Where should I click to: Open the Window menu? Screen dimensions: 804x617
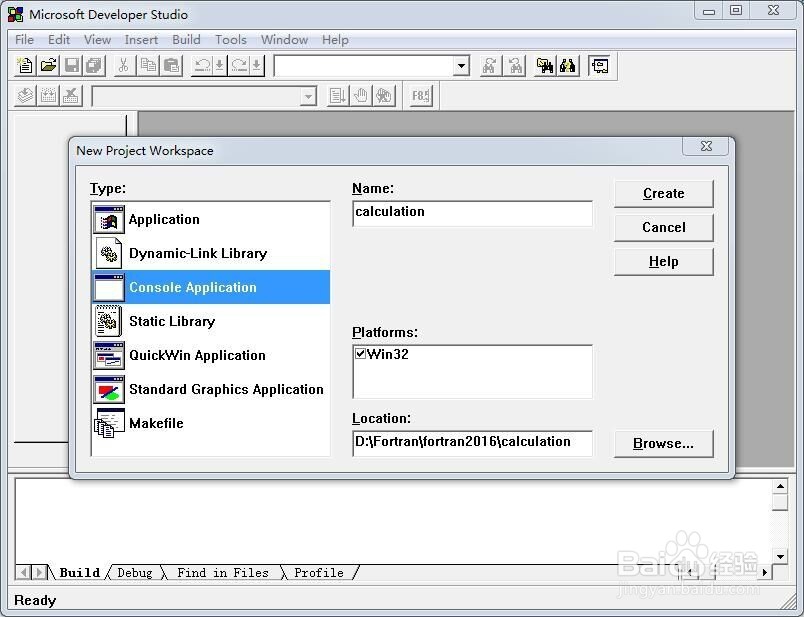tap(285, 39)
